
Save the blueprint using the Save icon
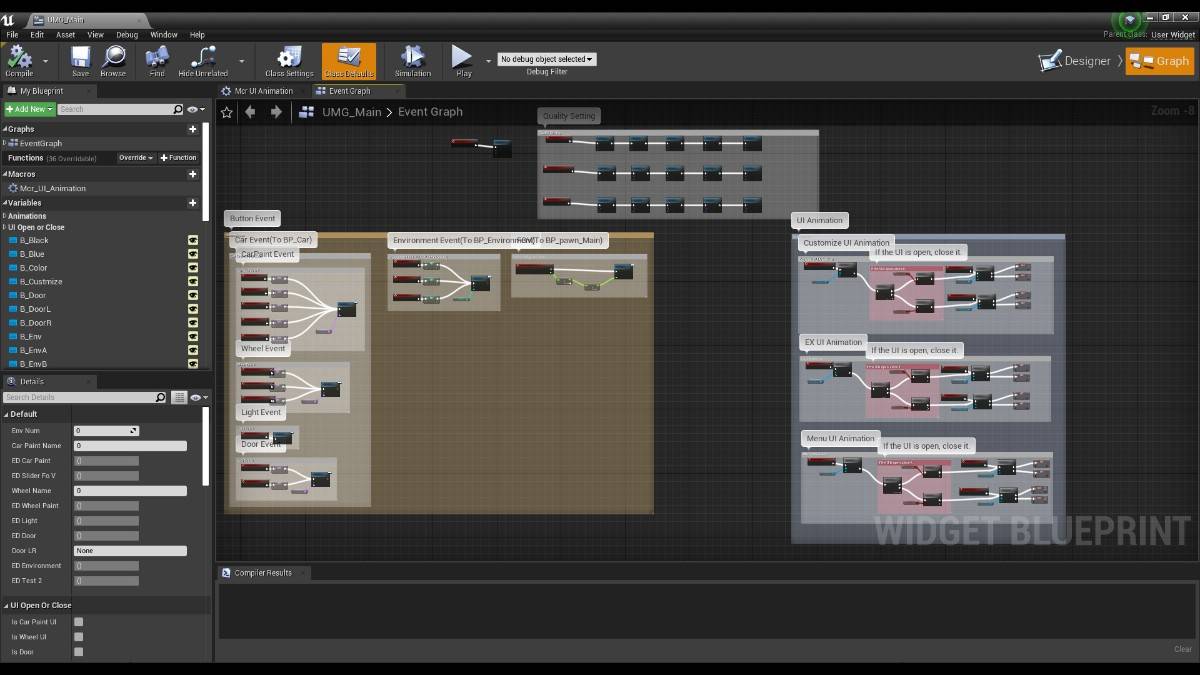(x=81, y=57)
